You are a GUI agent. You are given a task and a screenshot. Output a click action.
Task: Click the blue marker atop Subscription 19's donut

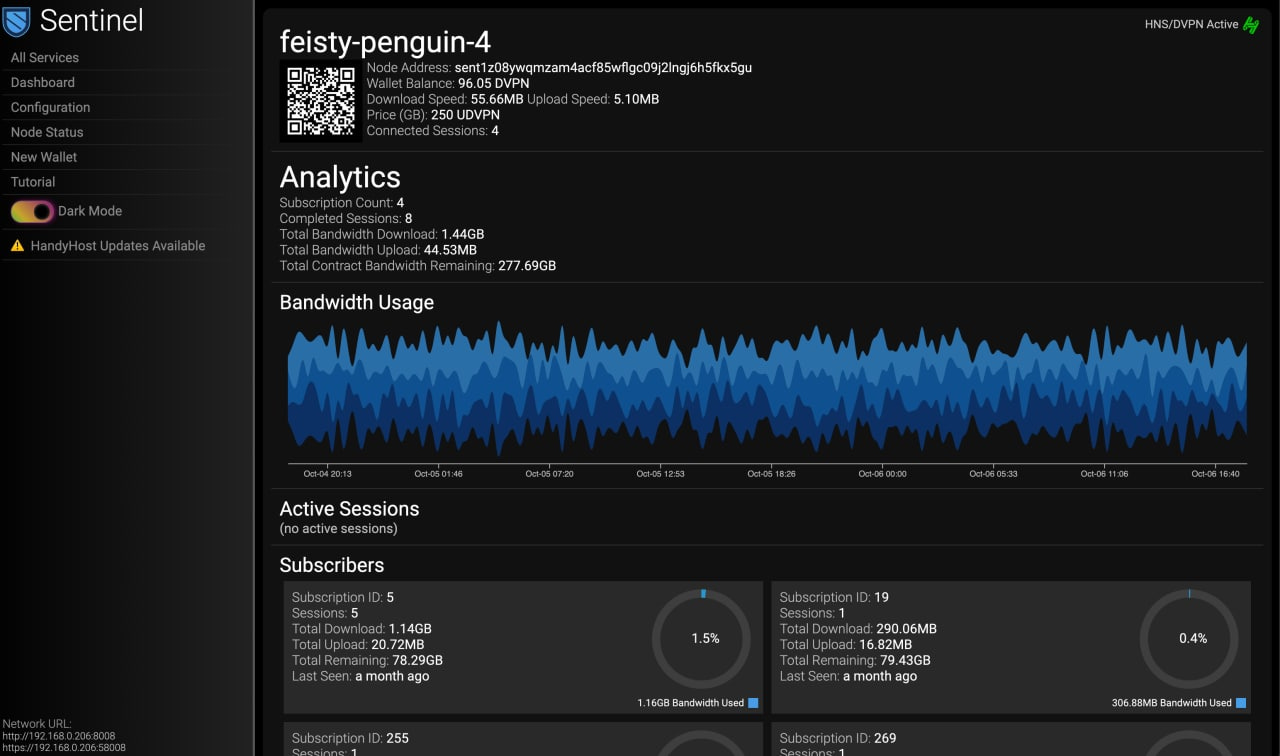pos(1190,592)
